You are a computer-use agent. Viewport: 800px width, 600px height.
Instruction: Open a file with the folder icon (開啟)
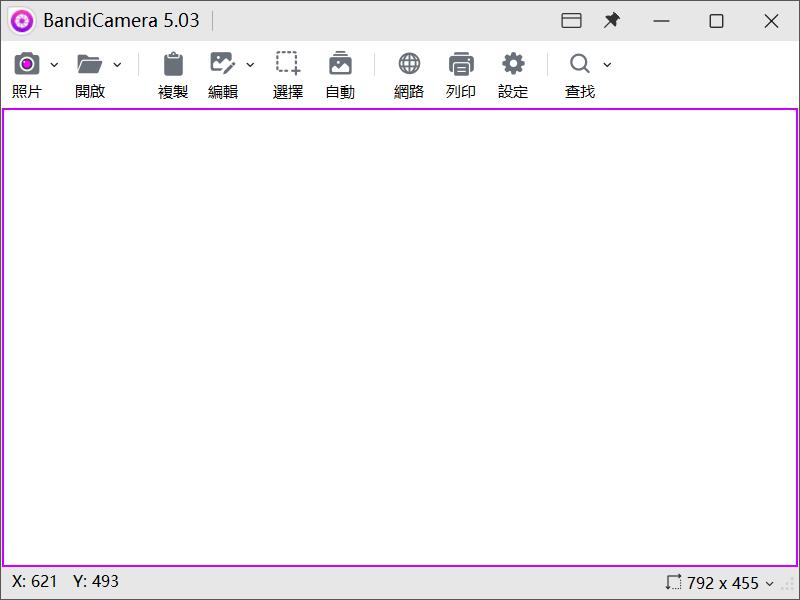pos(90,65)
